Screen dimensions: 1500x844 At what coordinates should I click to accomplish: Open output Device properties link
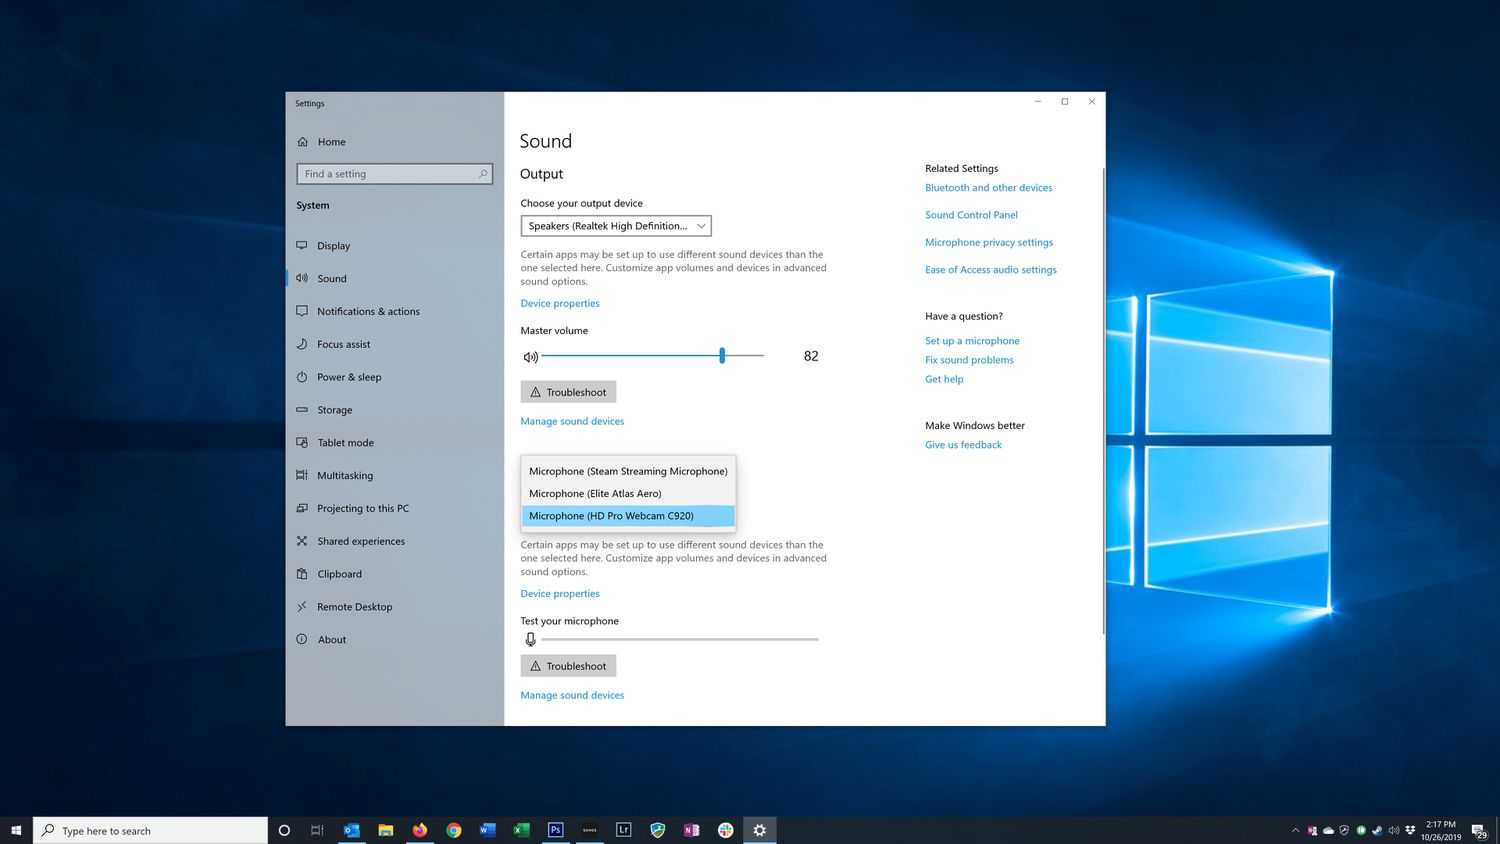pos(560,303)
